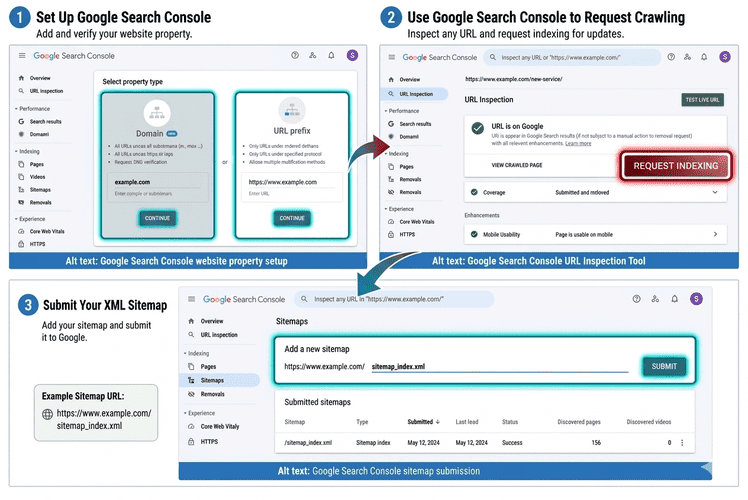This screenshot has width=748, height=500.
Task: Select the highlighted Sitemaps item in step 3
Action: (220, 380)
